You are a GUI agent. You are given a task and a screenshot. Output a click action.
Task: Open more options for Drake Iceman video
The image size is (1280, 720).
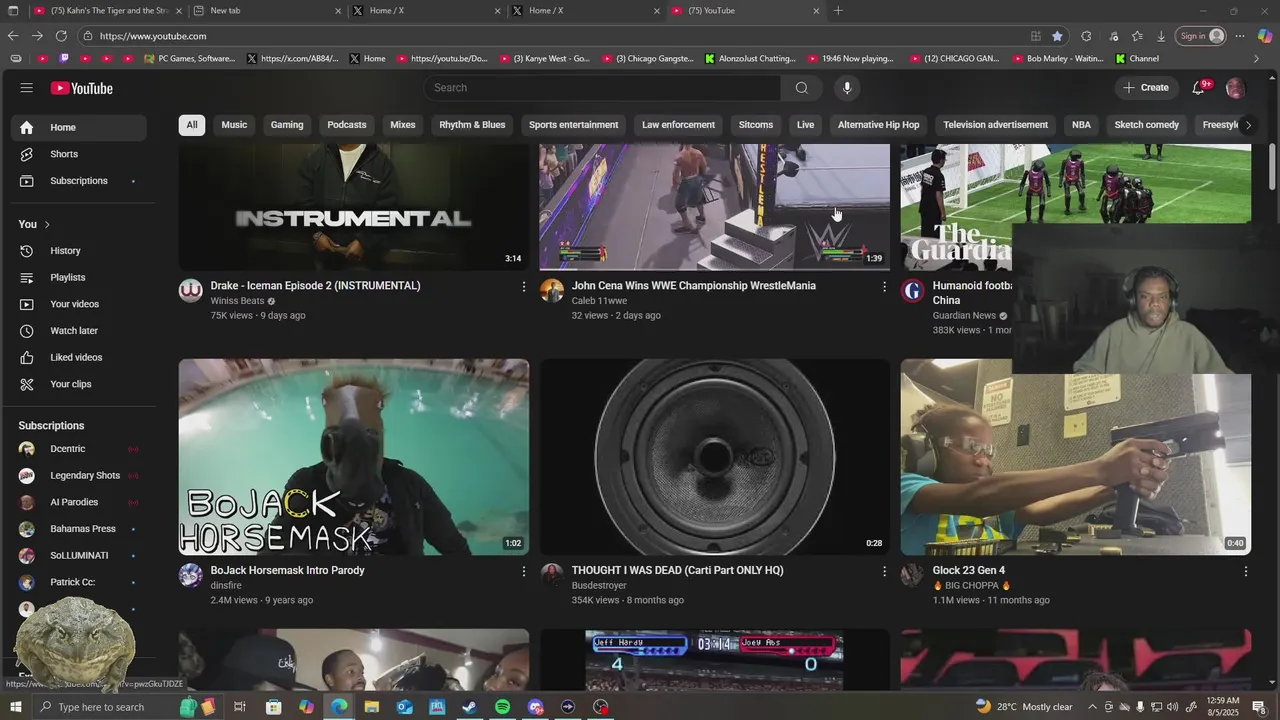pyautogui.click(x=523, y=287)
